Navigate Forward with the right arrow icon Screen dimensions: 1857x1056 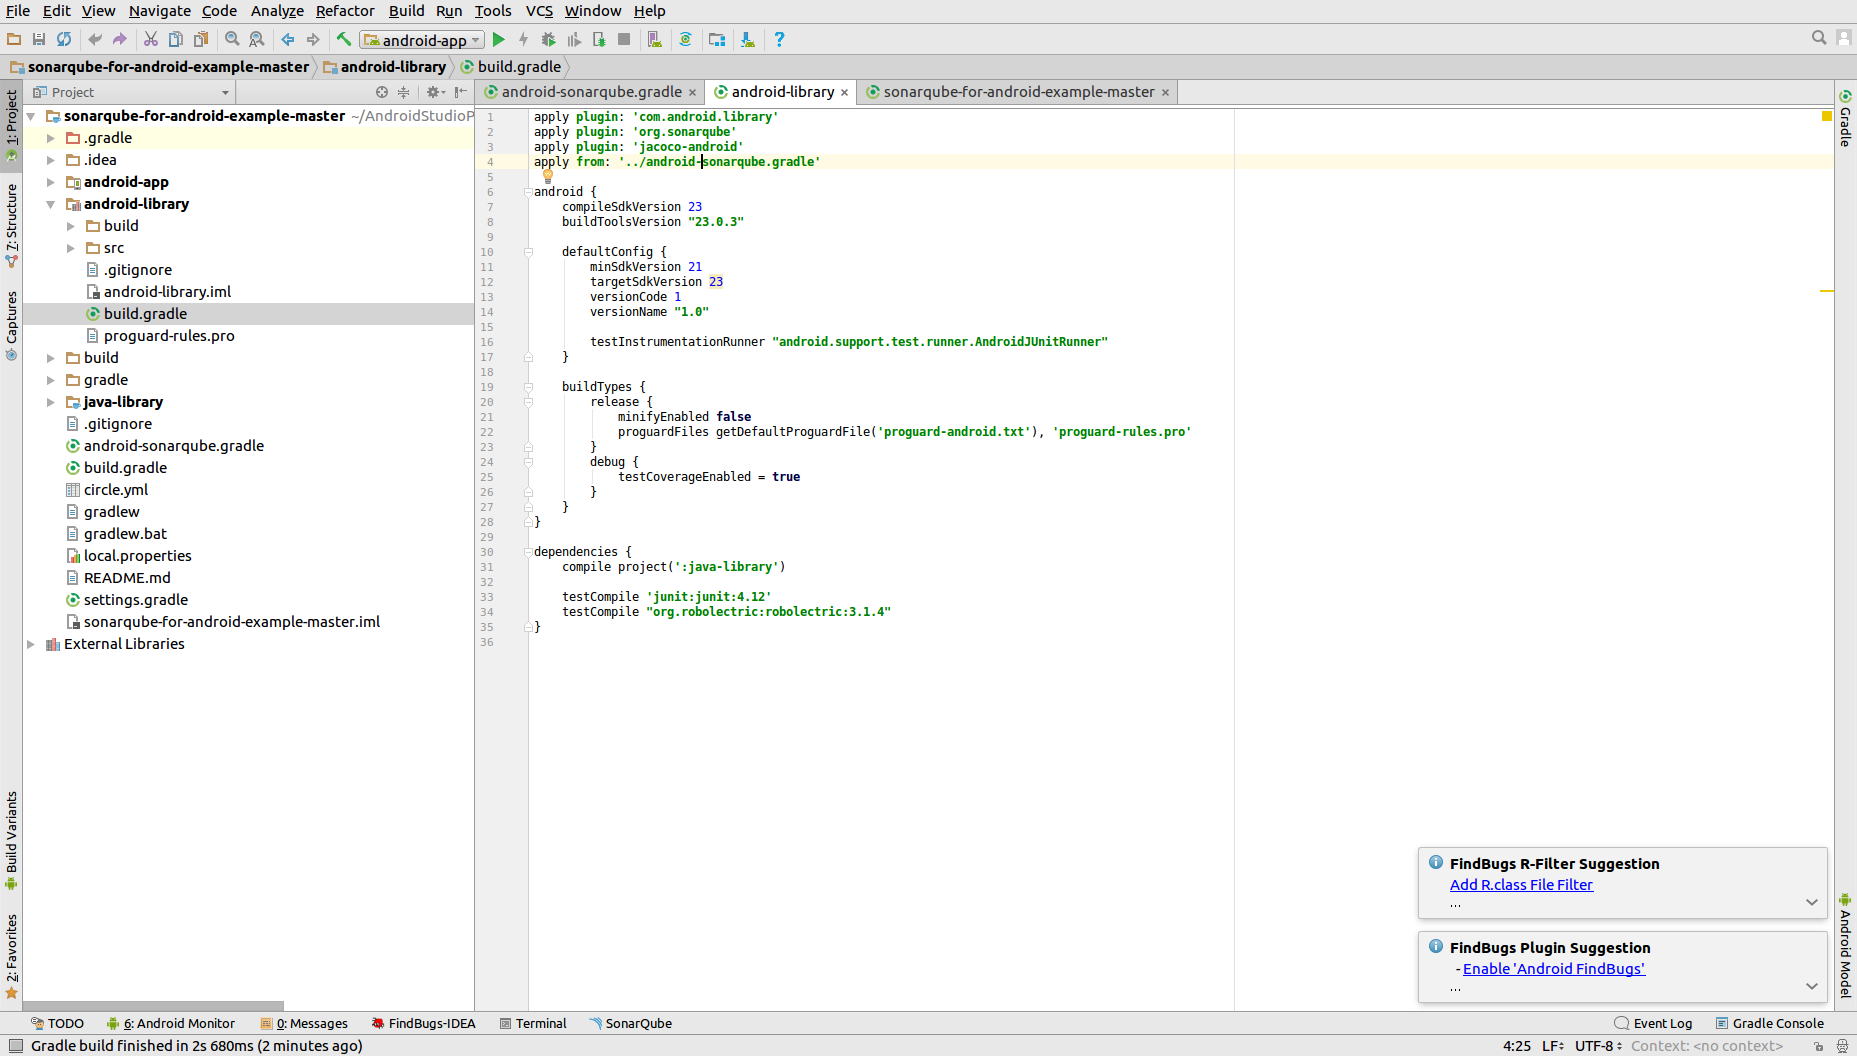tap(313, 39)
